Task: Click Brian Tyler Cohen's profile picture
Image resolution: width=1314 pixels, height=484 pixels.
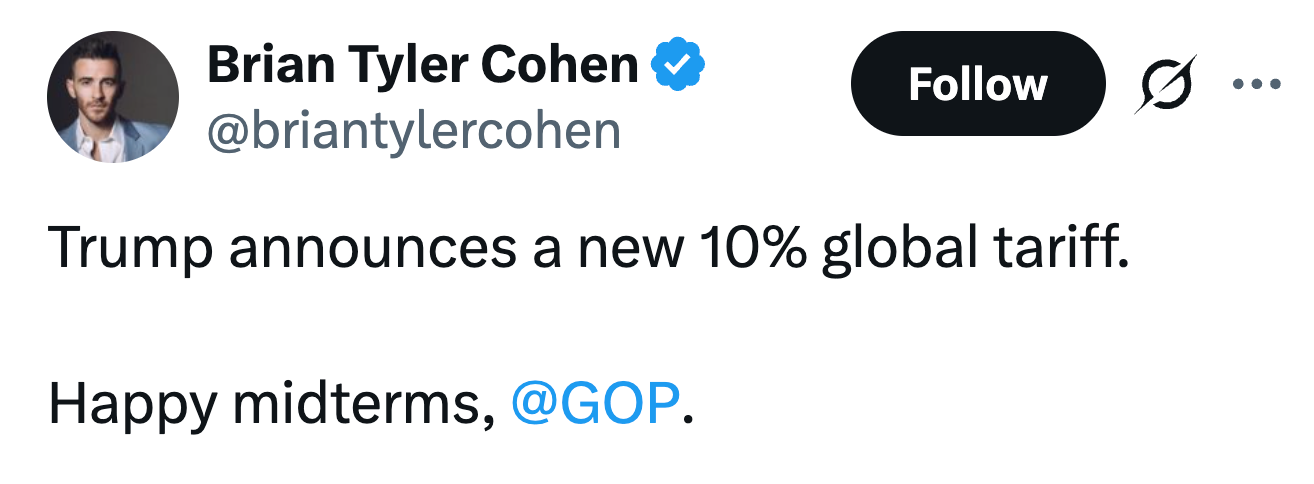Action: (x=113, y=97)
